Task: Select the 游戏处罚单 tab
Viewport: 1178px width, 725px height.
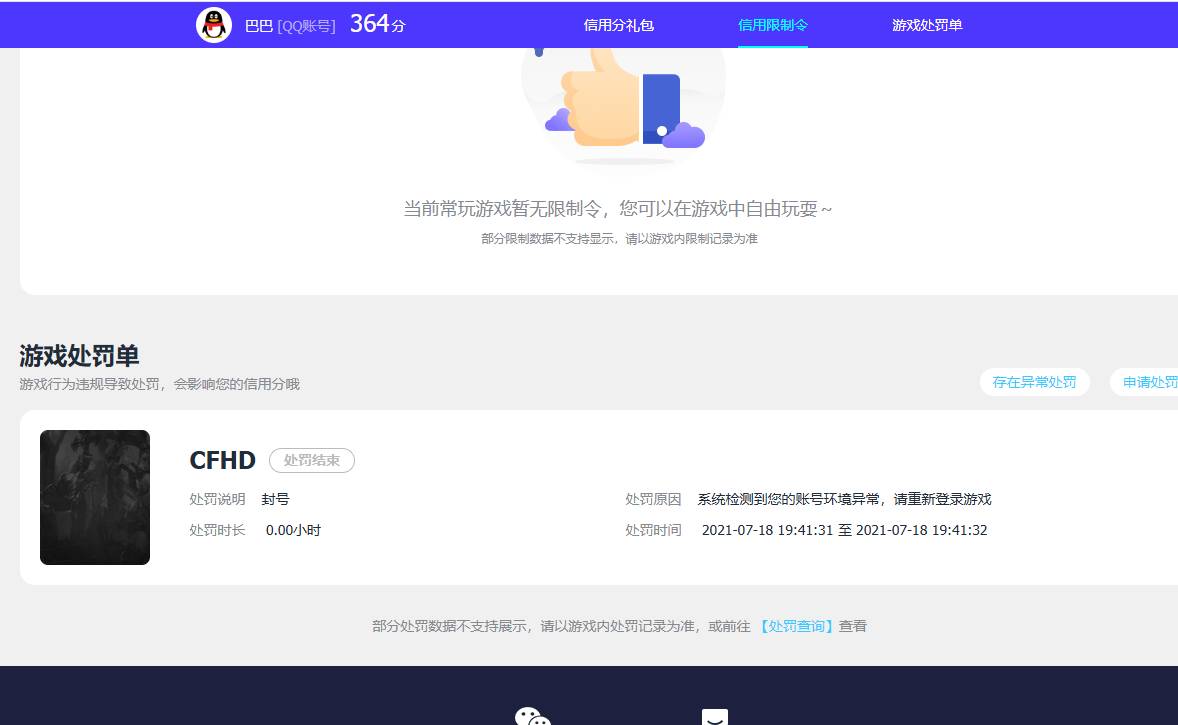Action: coord(926,24)
